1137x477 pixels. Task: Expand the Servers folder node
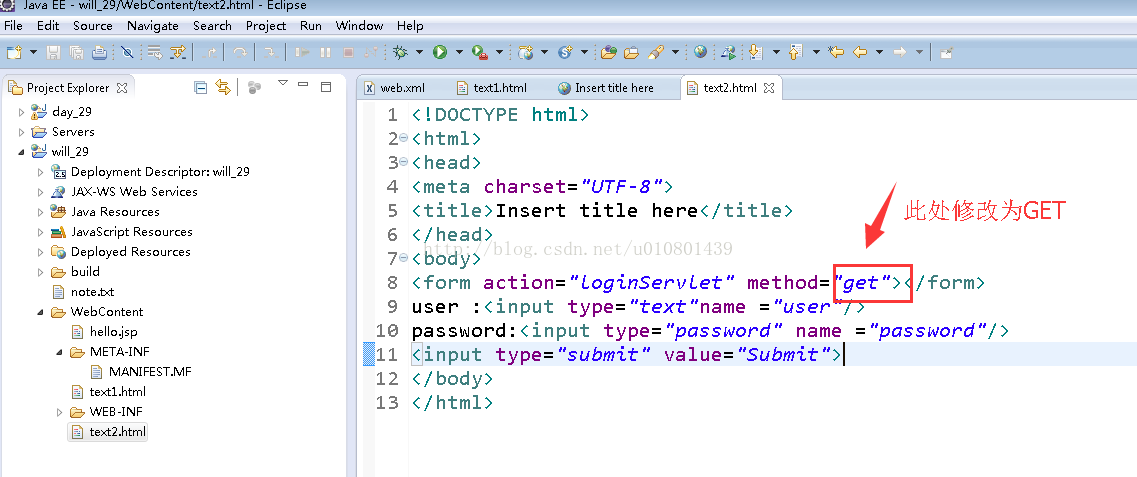tap(21, 132)
